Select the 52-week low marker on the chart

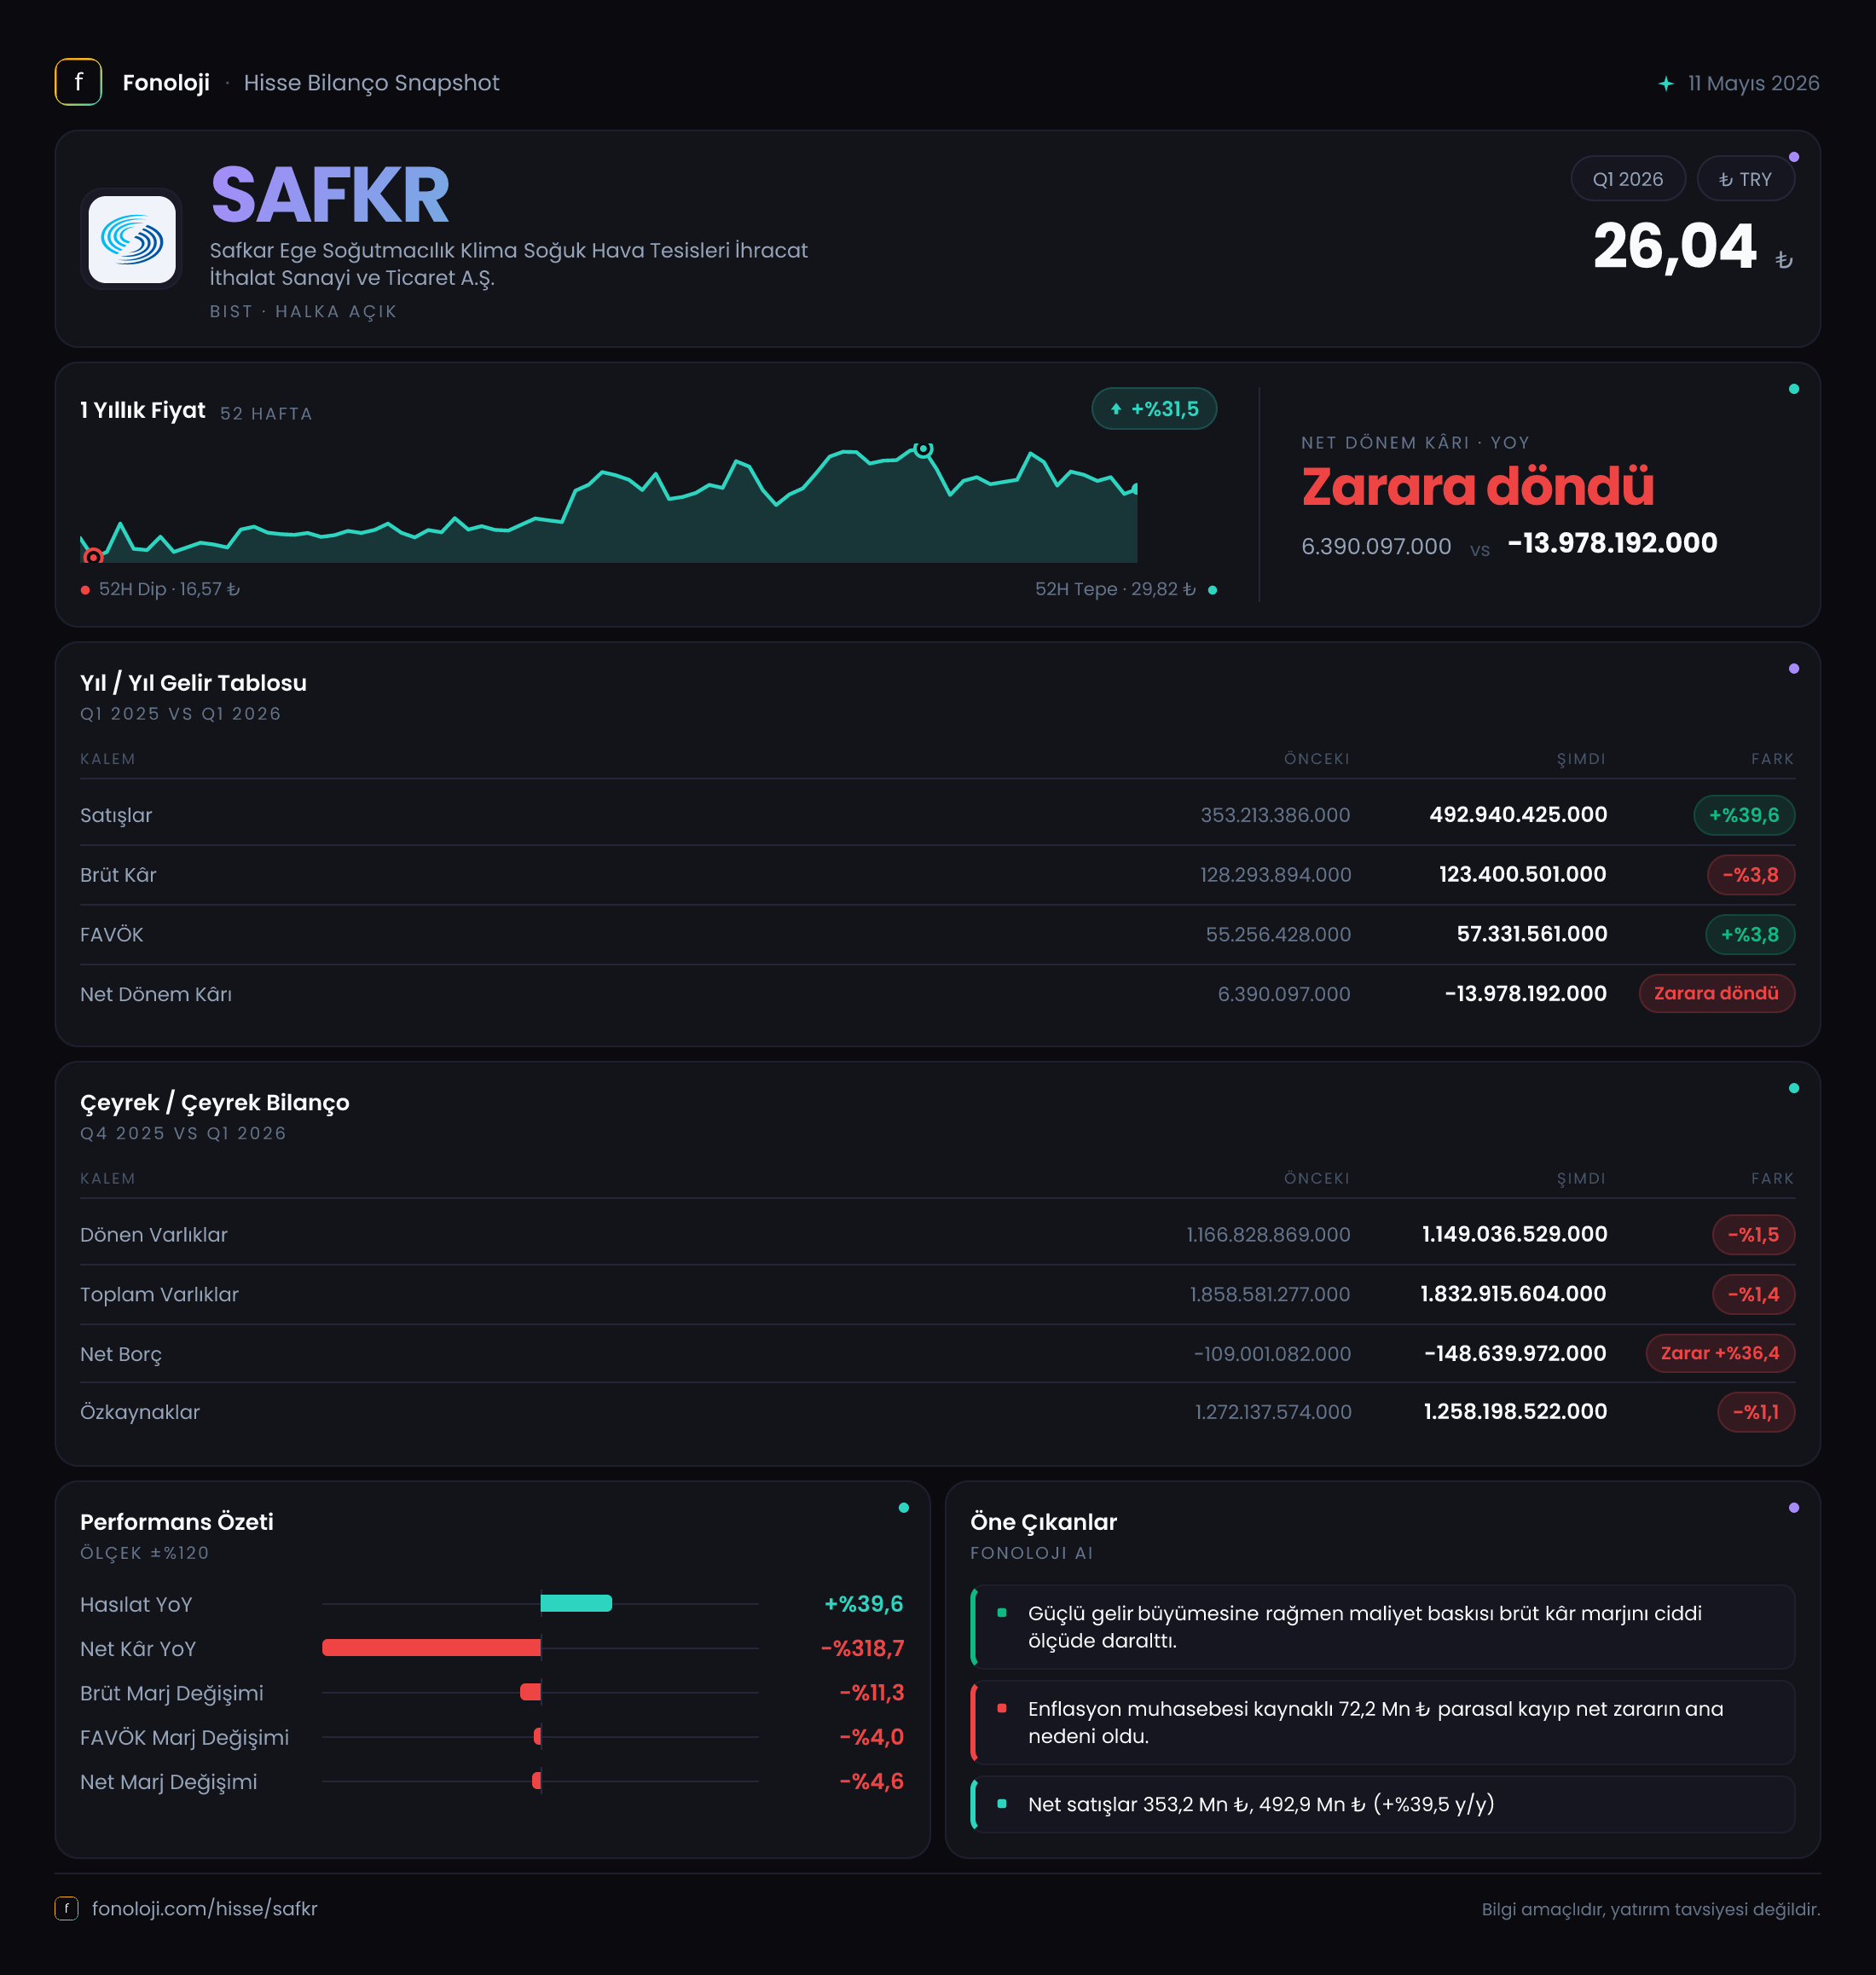[x=93, y=556]
